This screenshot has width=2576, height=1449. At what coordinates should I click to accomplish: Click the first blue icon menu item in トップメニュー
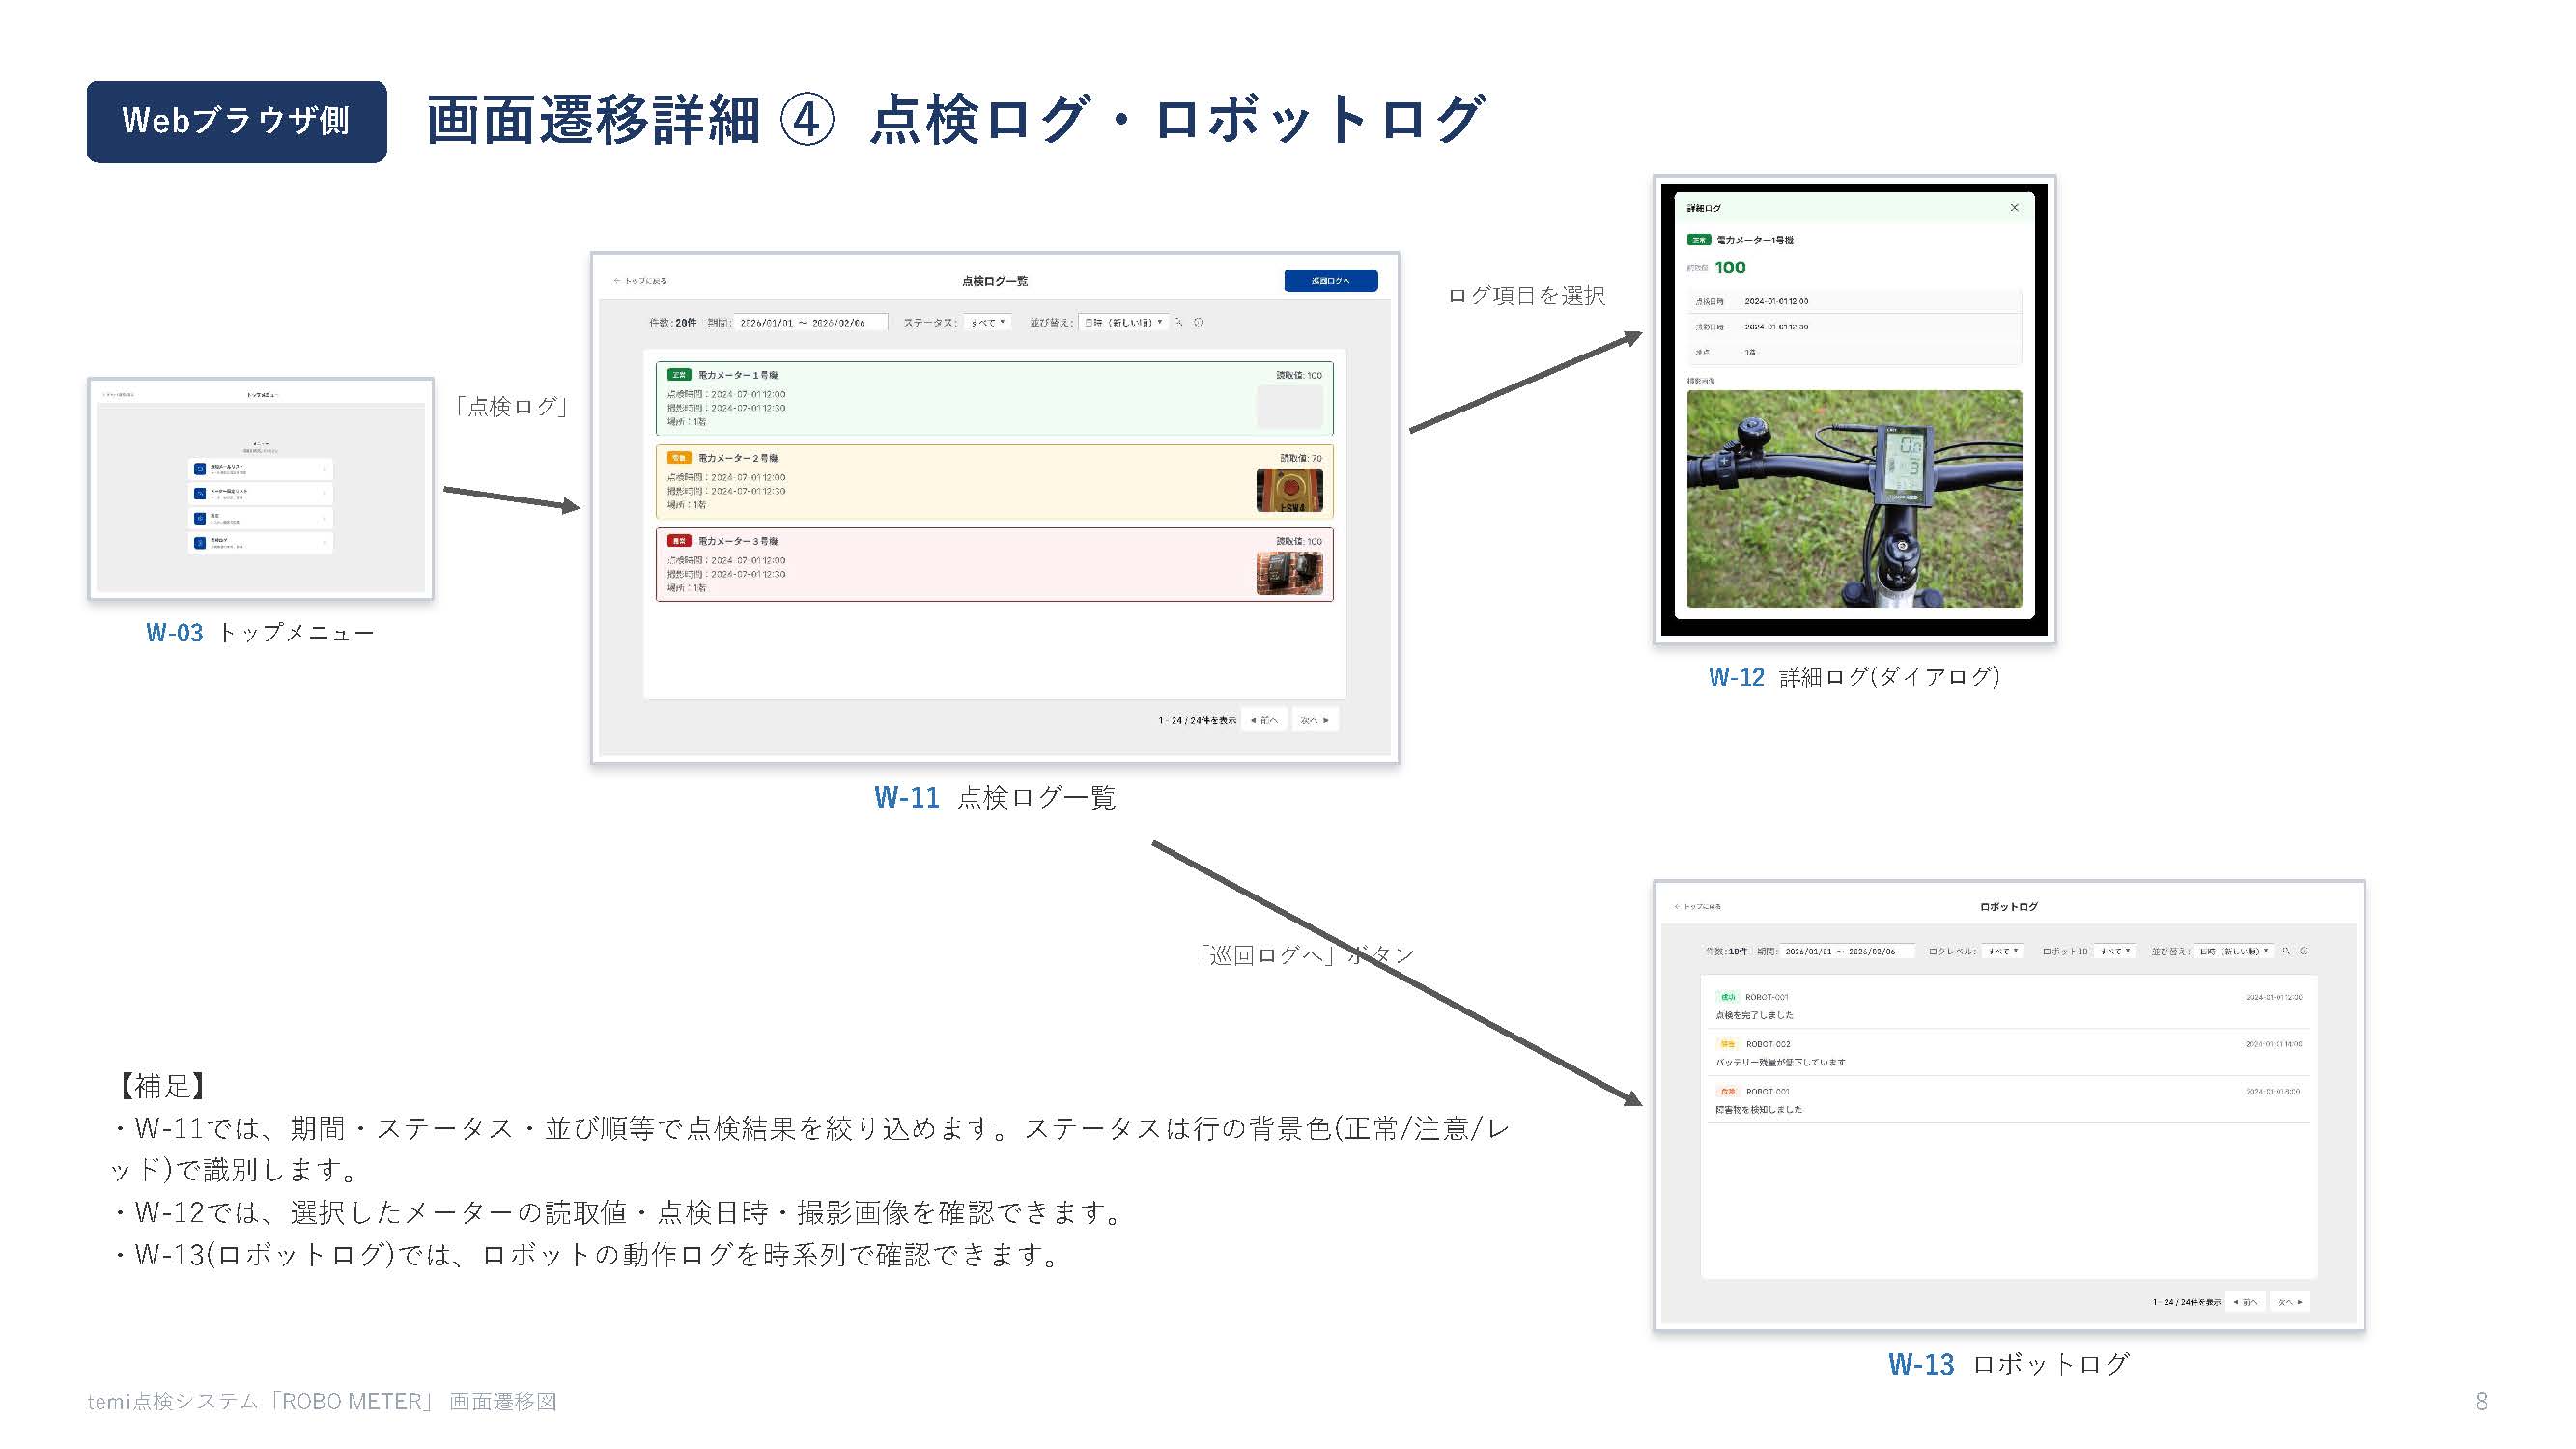[x=260, y=469]
